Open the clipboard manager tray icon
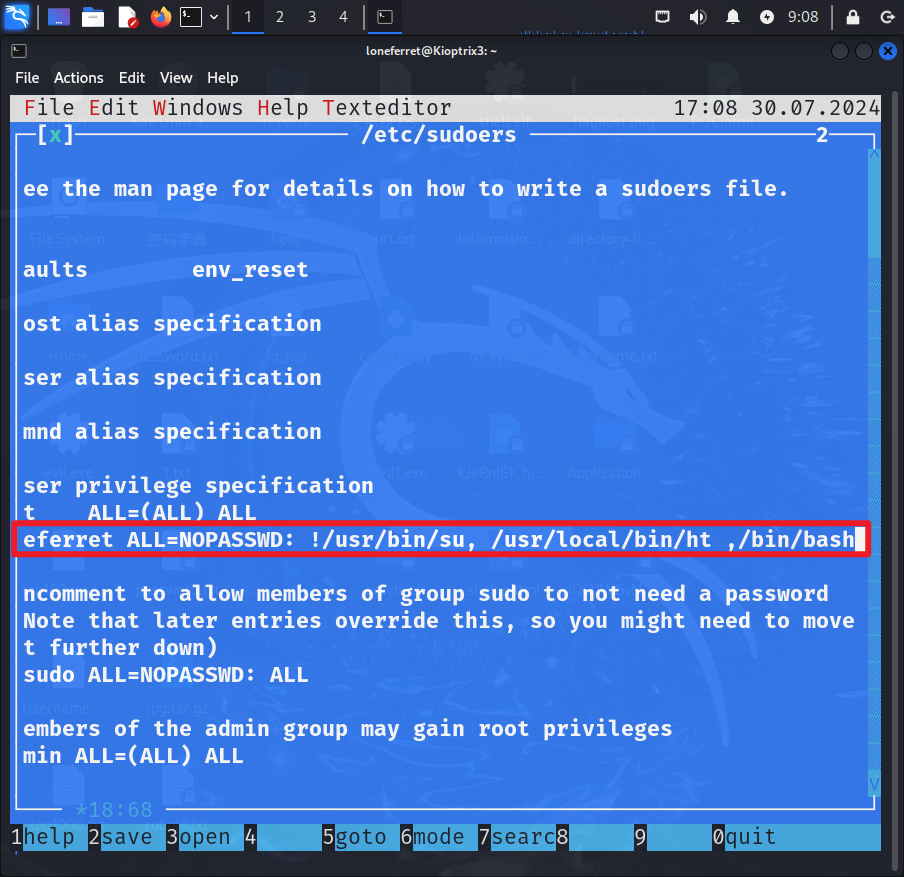 coord(664,17)
